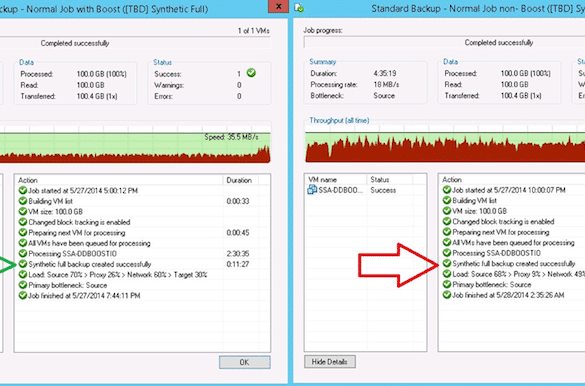585x386 pixels.
Task: Click green success checkmark beside Success count
Action: click(251, 73)
